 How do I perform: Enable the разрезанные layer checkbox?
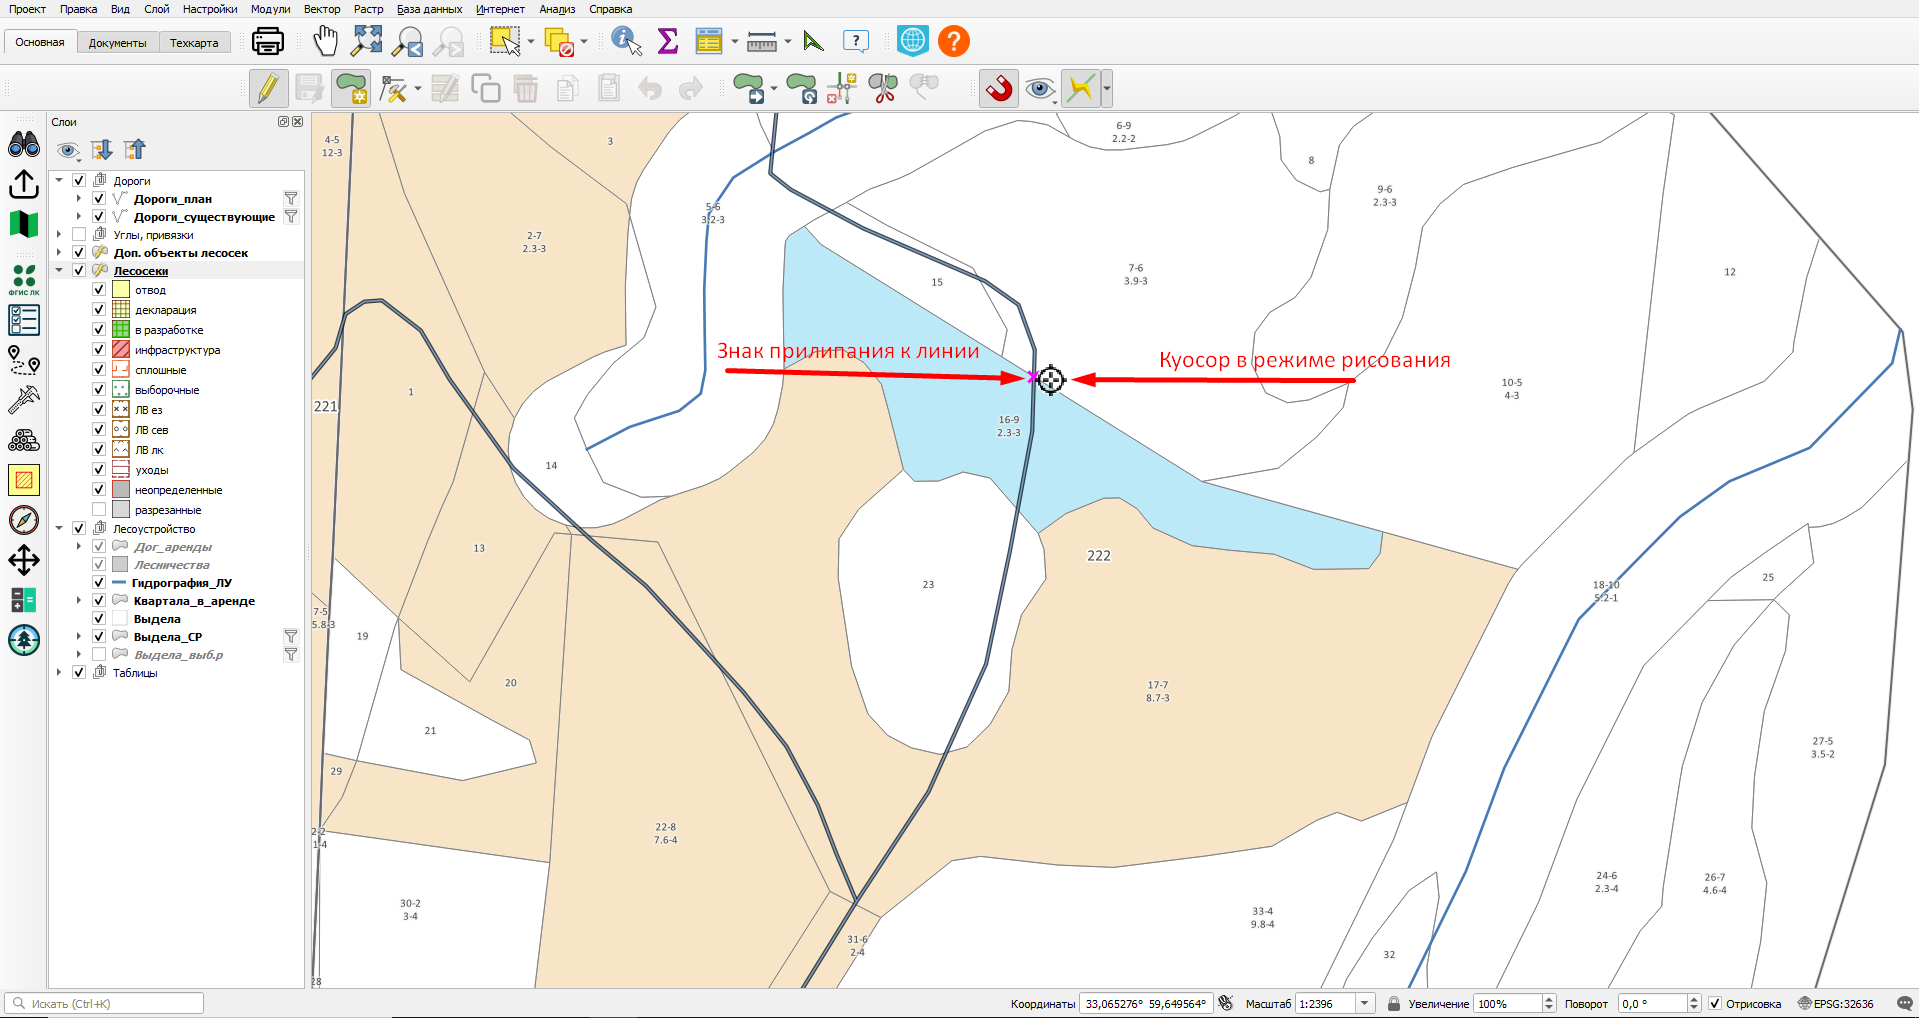pos(99,510)
